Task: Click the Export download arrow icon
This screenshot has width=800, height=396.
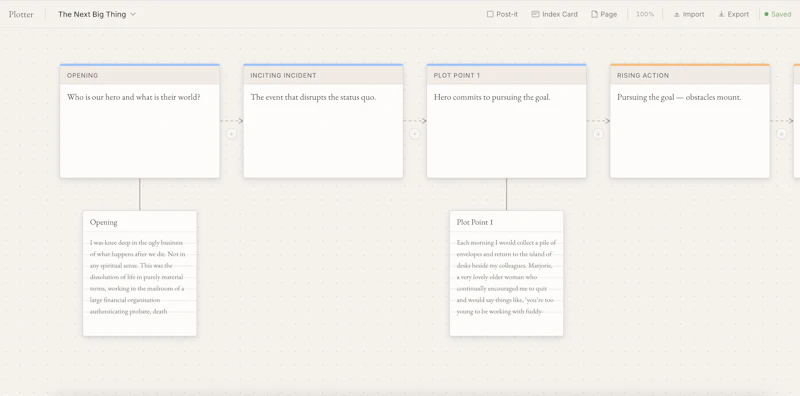Action: 721,14
